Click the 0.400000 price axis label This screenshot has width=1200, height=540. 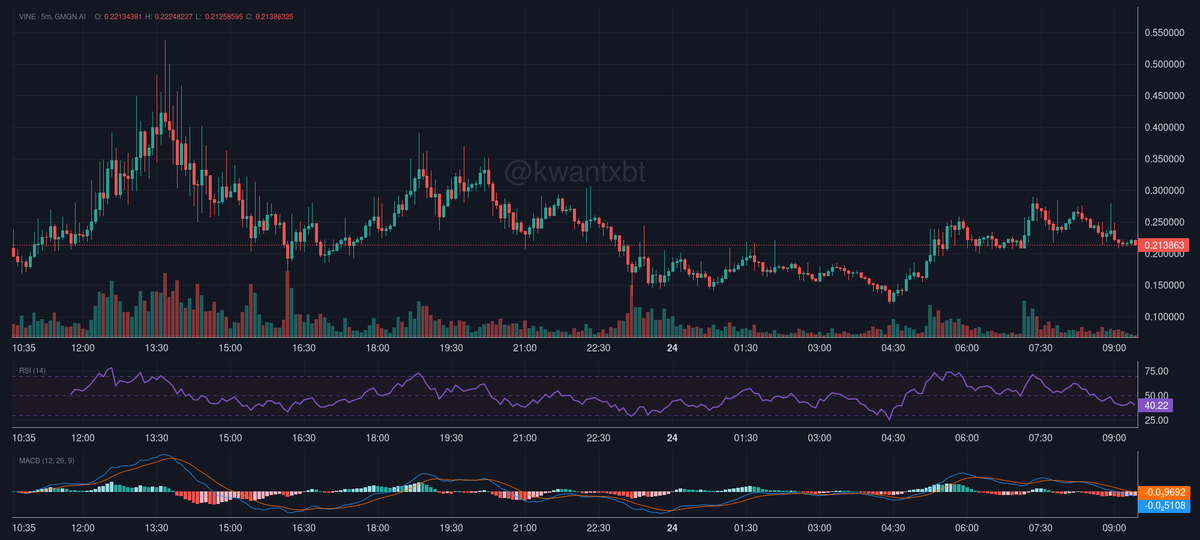coord(1163,128)
